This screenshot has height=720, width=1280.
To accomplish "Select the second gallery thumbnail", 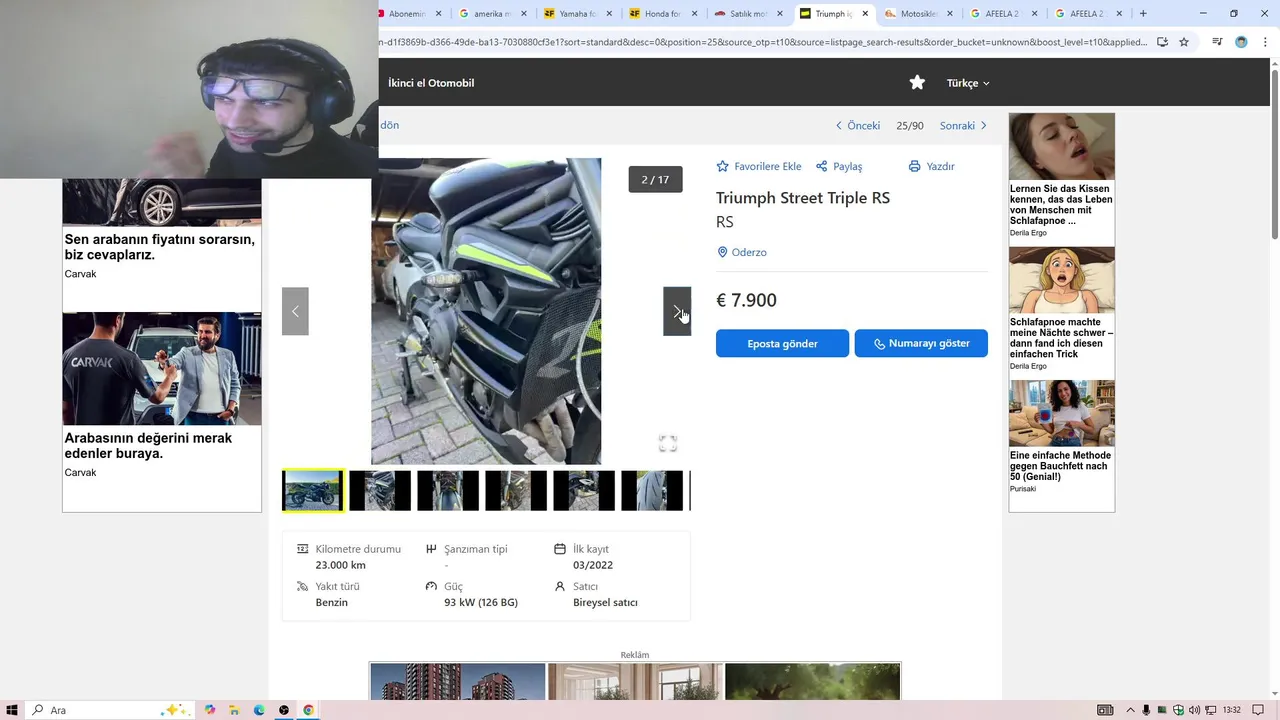I will point(380,491).
